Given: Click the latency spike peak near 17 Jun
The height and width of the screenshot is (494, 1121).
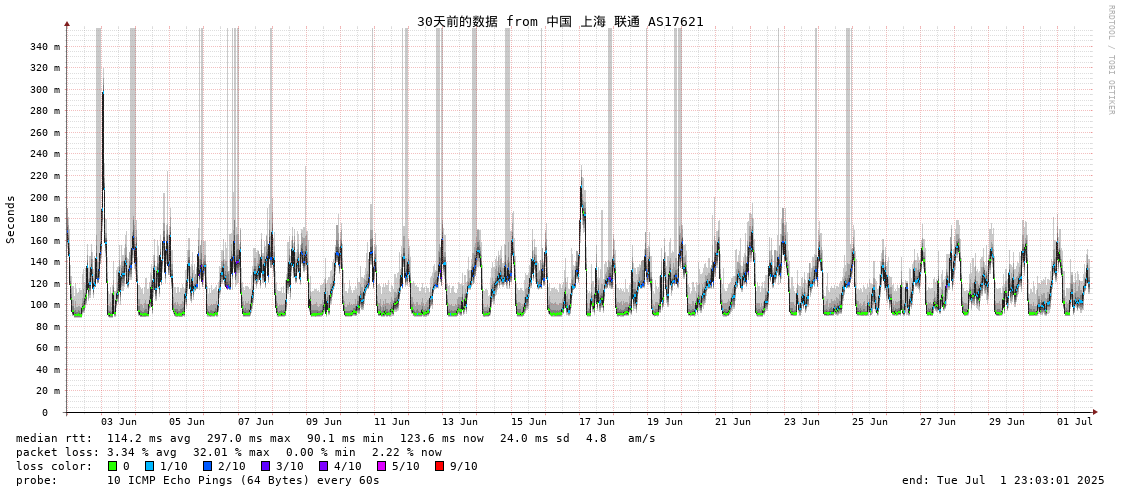Looking at the screenshot, I should coord(581,189).
